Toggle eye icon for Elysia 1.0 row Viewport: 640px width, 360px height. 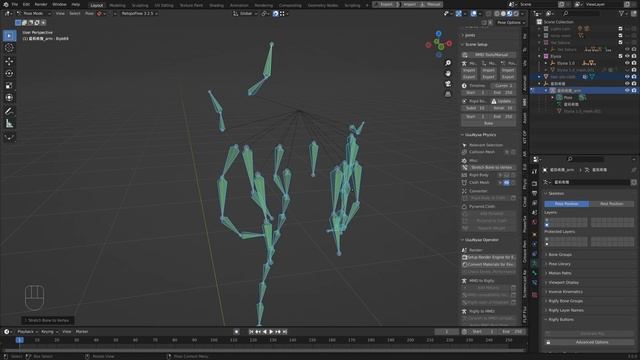coord(627,63)
